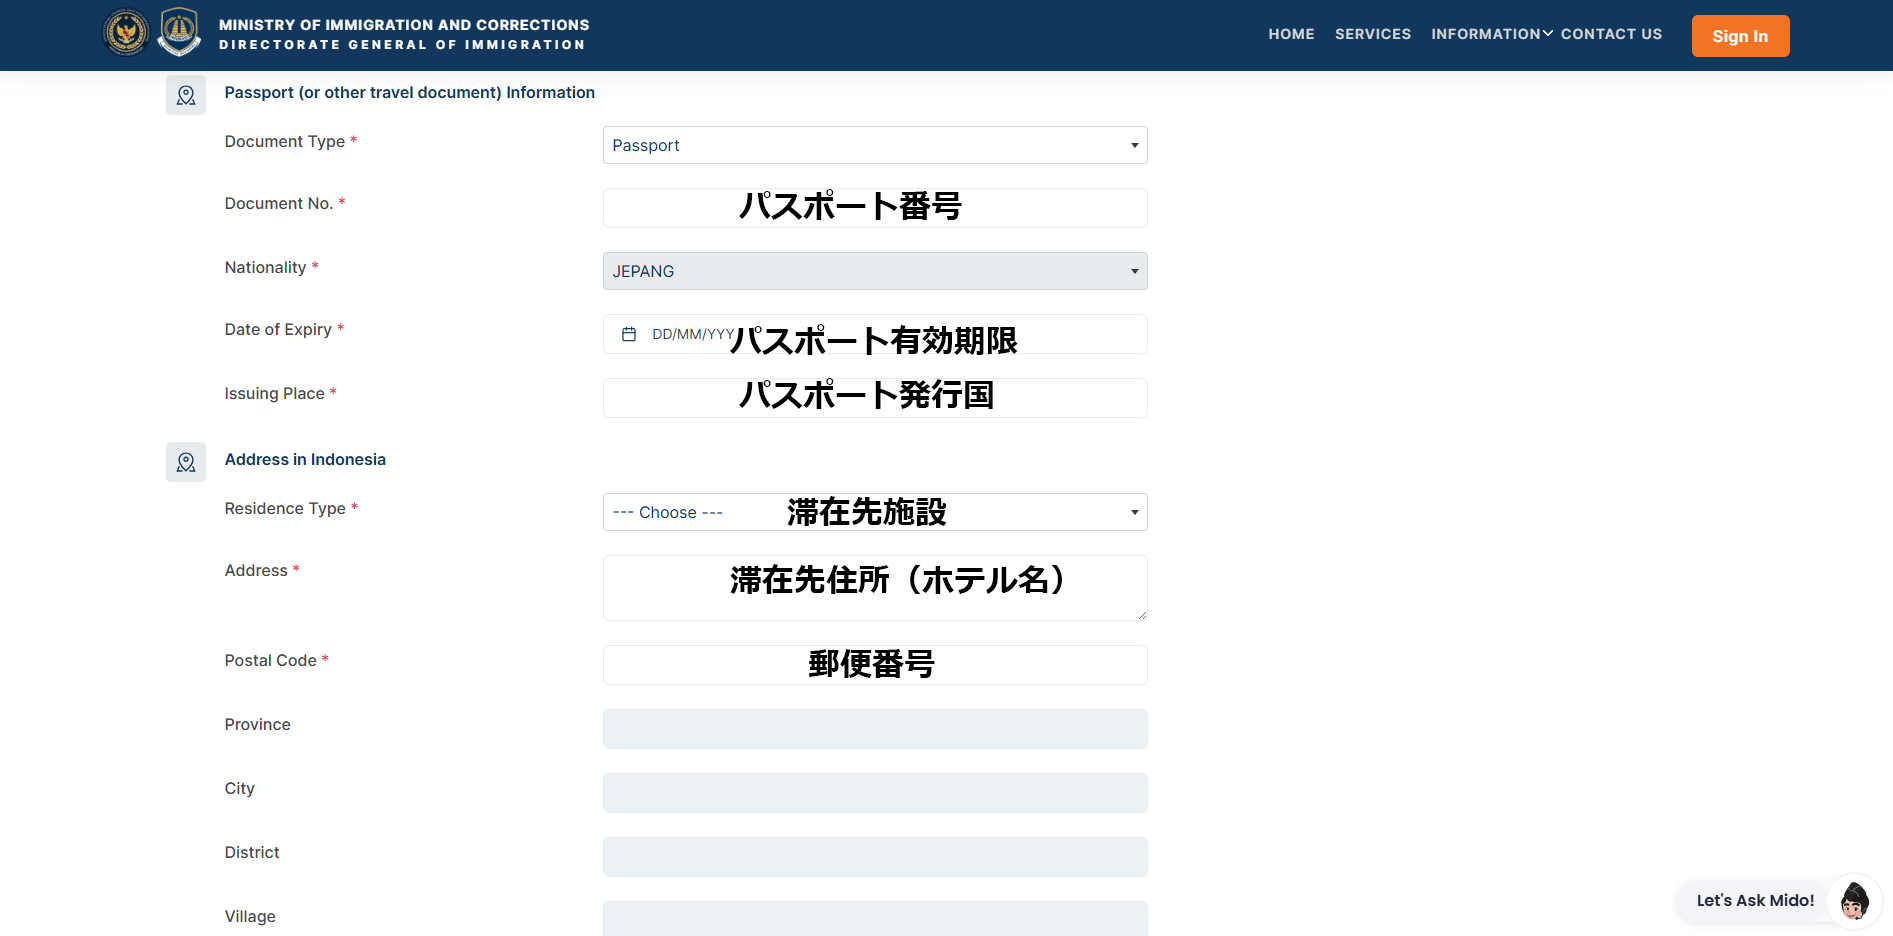
Task: Click the Province field
Action: click(874, 729)
